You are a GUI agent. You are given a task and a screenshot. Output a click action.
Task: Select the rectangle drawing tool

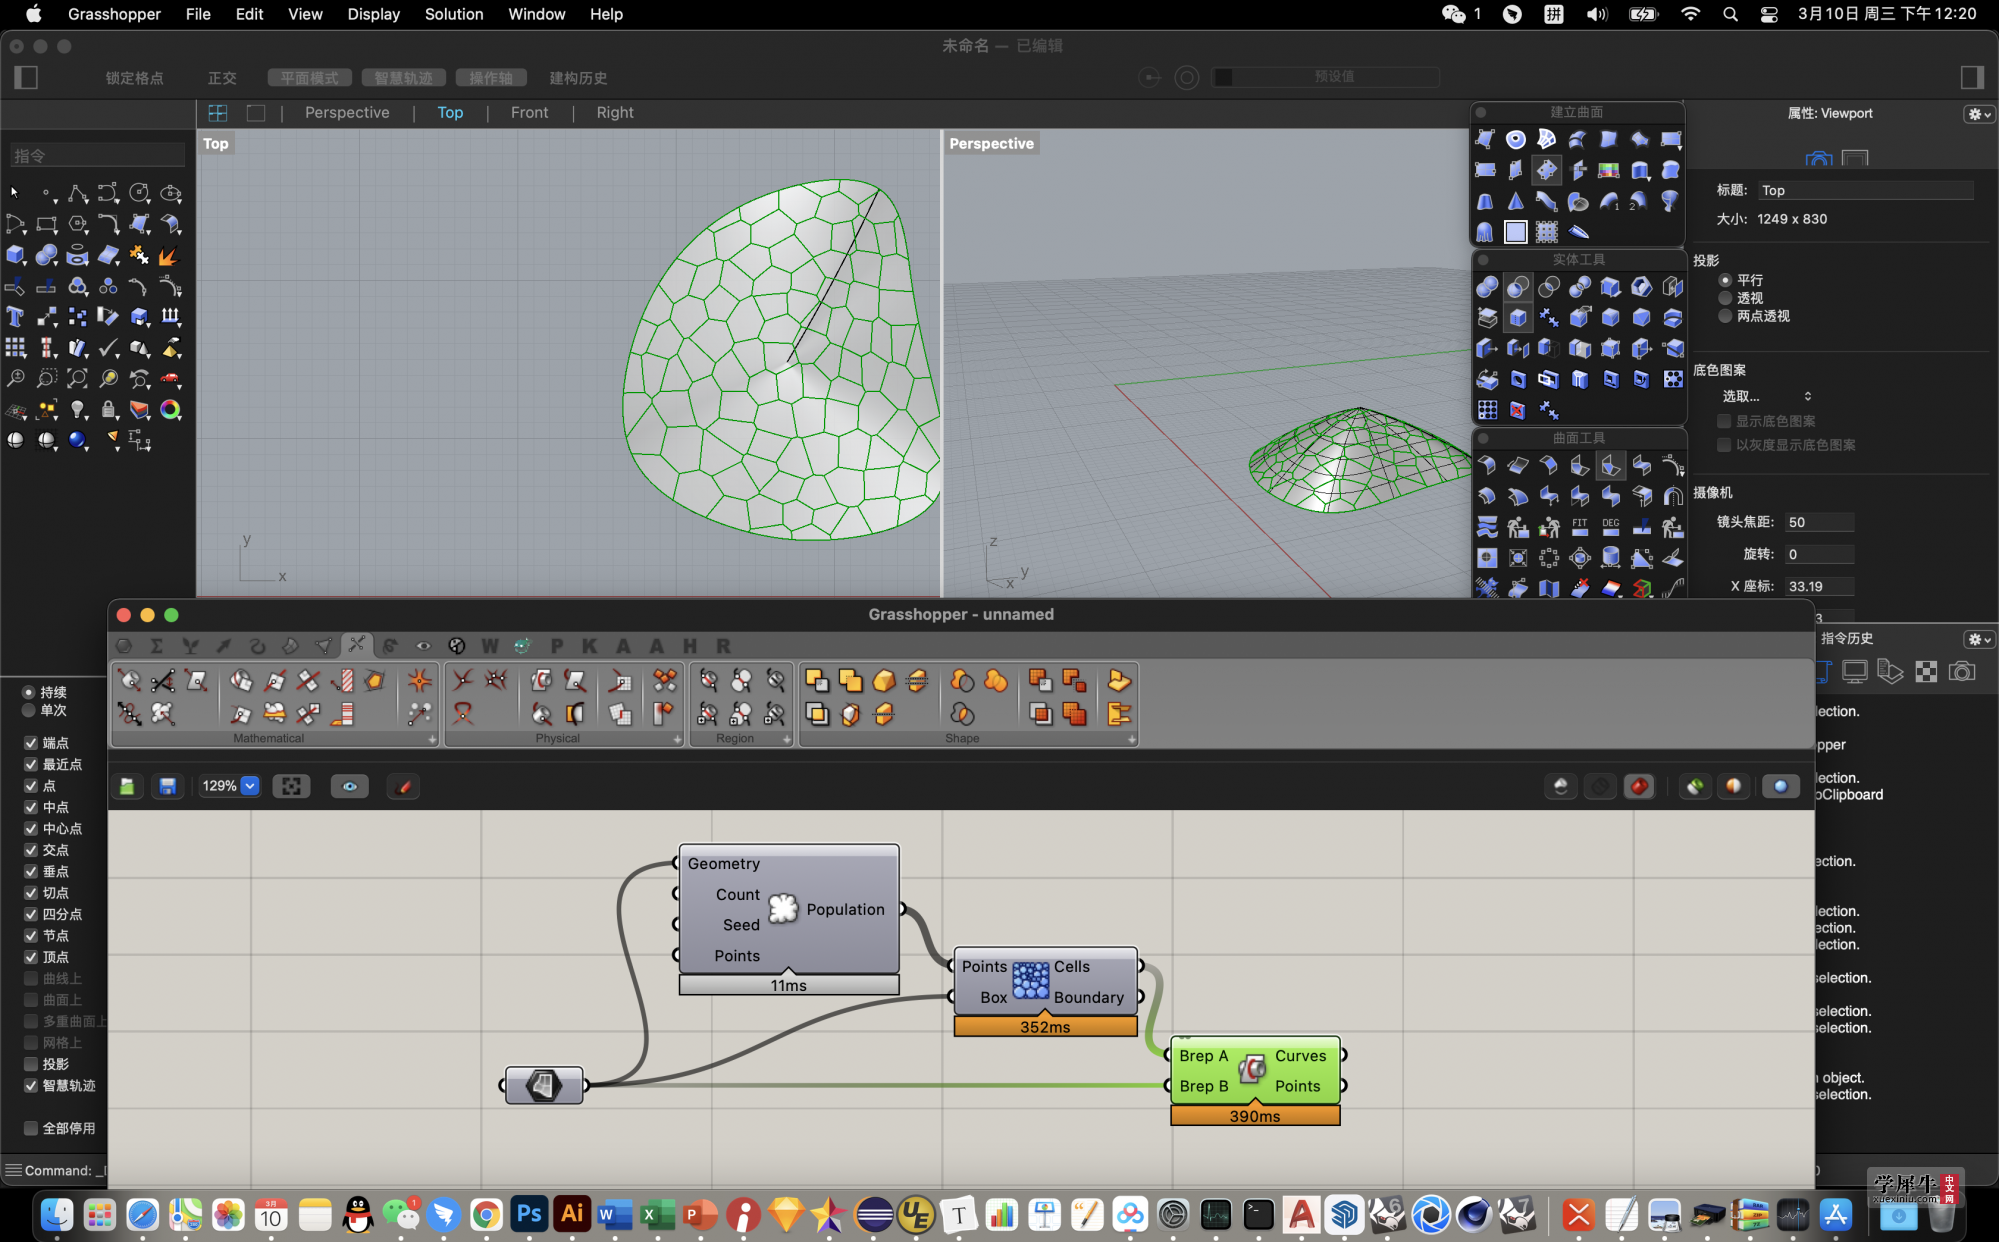click(46, 224)
